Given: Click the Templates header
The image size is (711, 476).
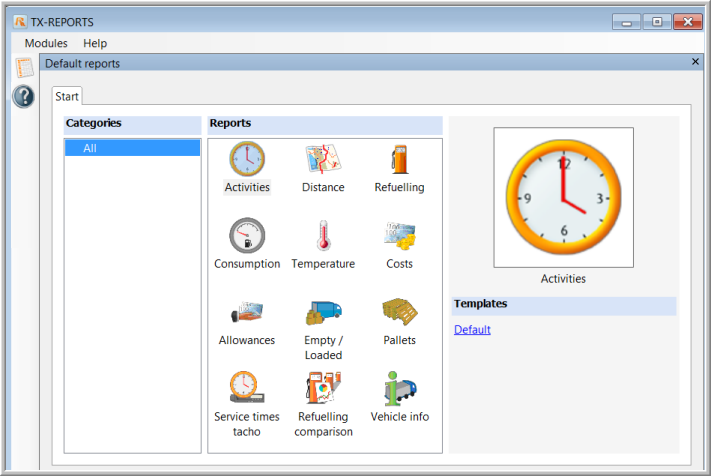Looking at the screenshot, I should [564, 304].
